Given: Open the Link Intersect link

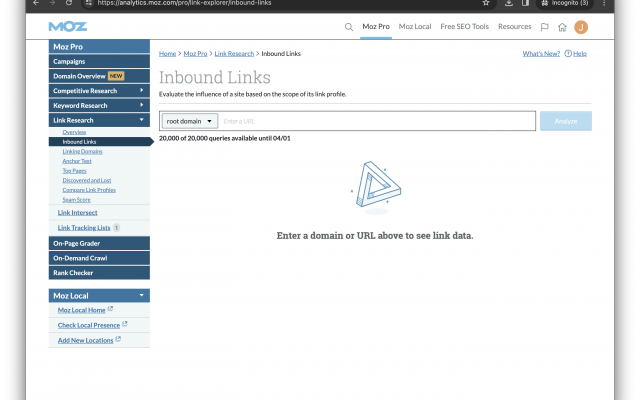Looking at the screenshot, I should (x=78, y=213).
